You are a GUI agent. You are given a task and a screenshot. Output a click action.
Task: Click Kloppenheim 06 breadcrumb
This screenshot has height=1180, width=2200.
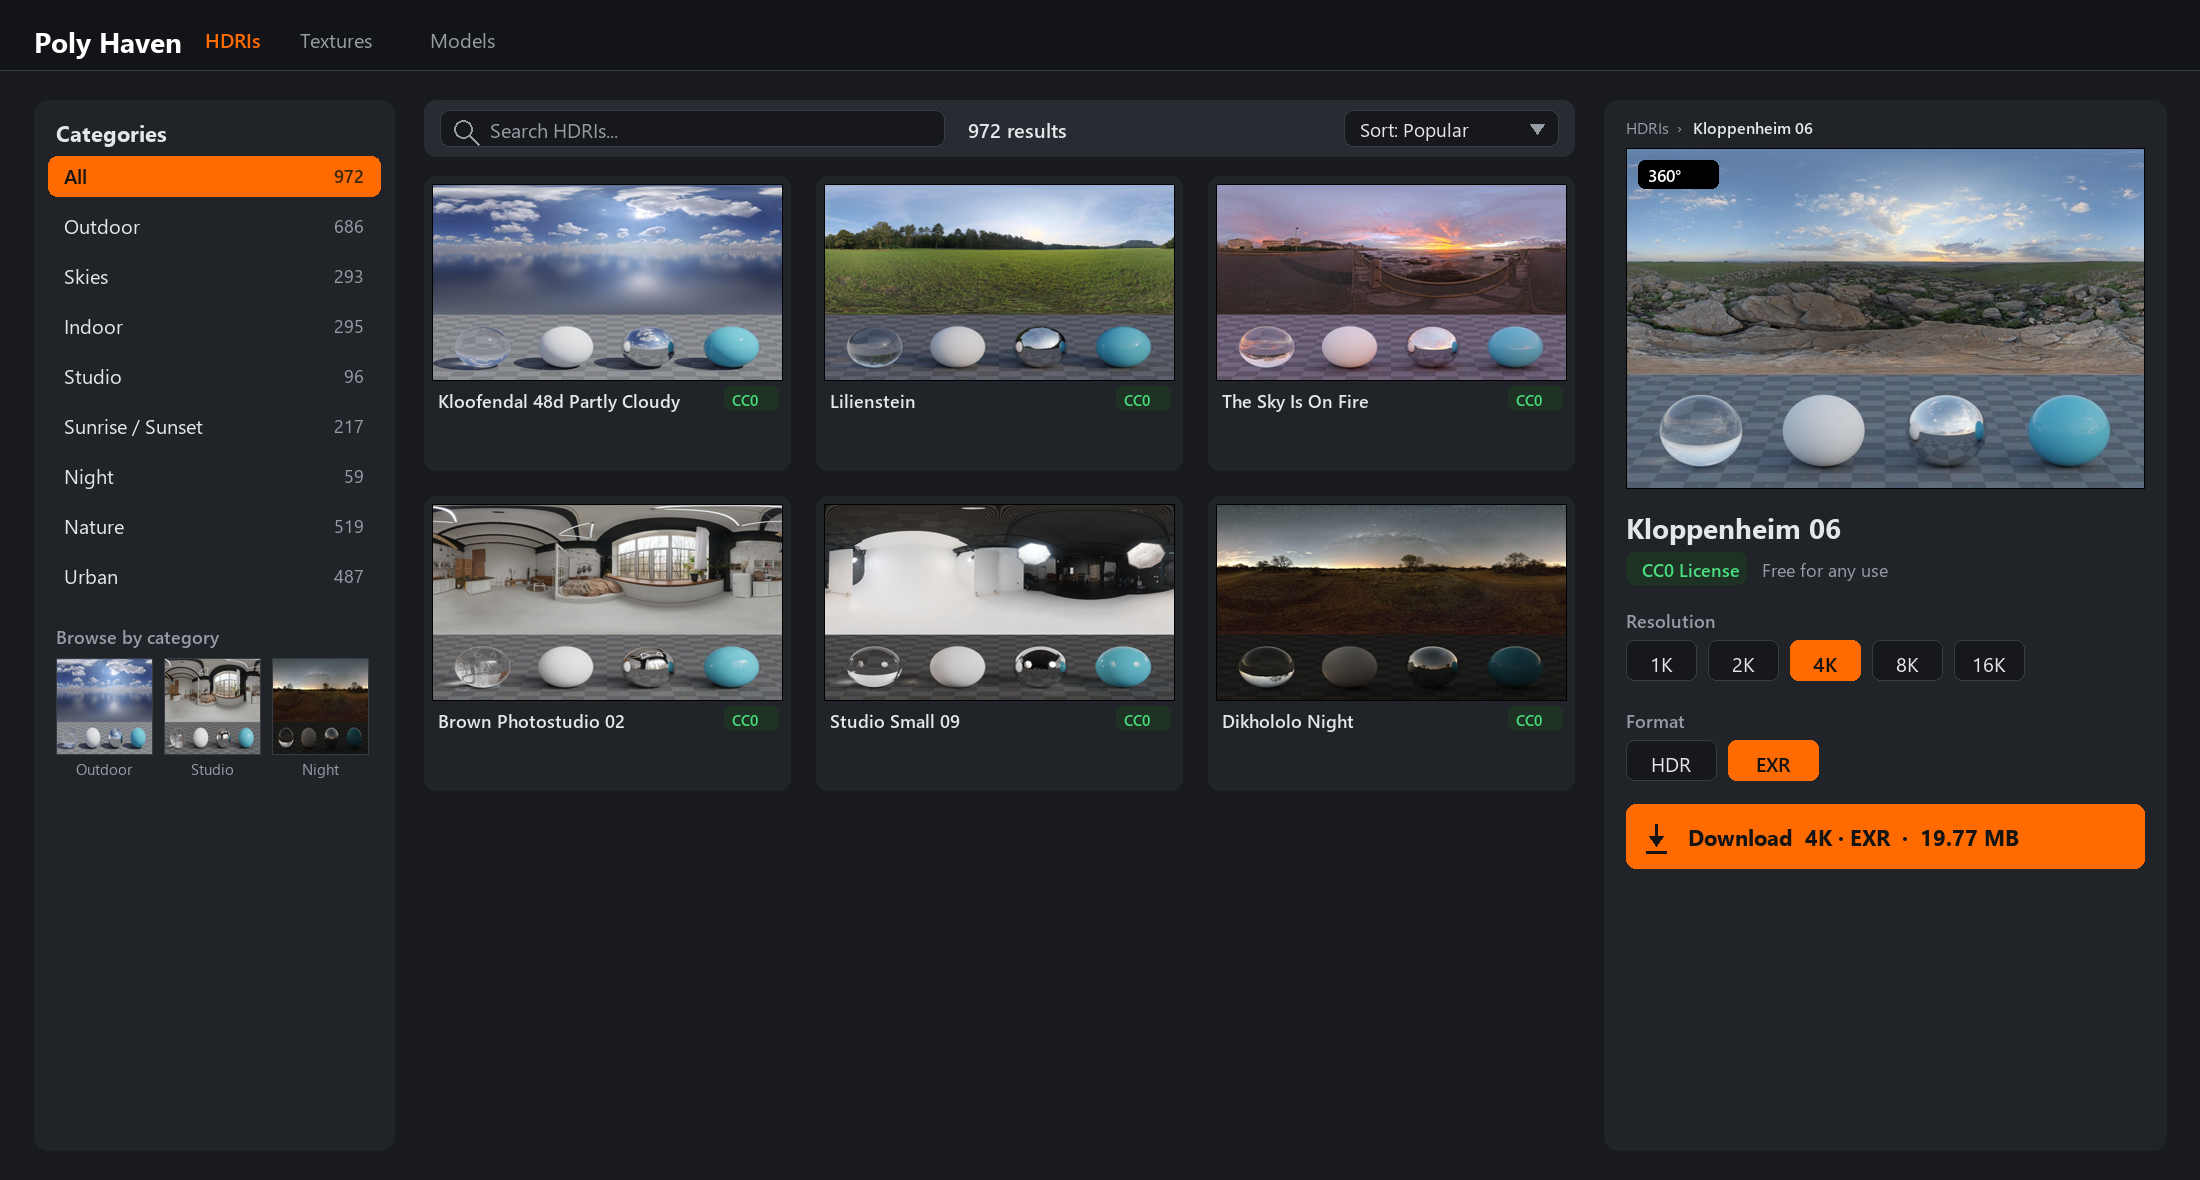pos(1752,128)
